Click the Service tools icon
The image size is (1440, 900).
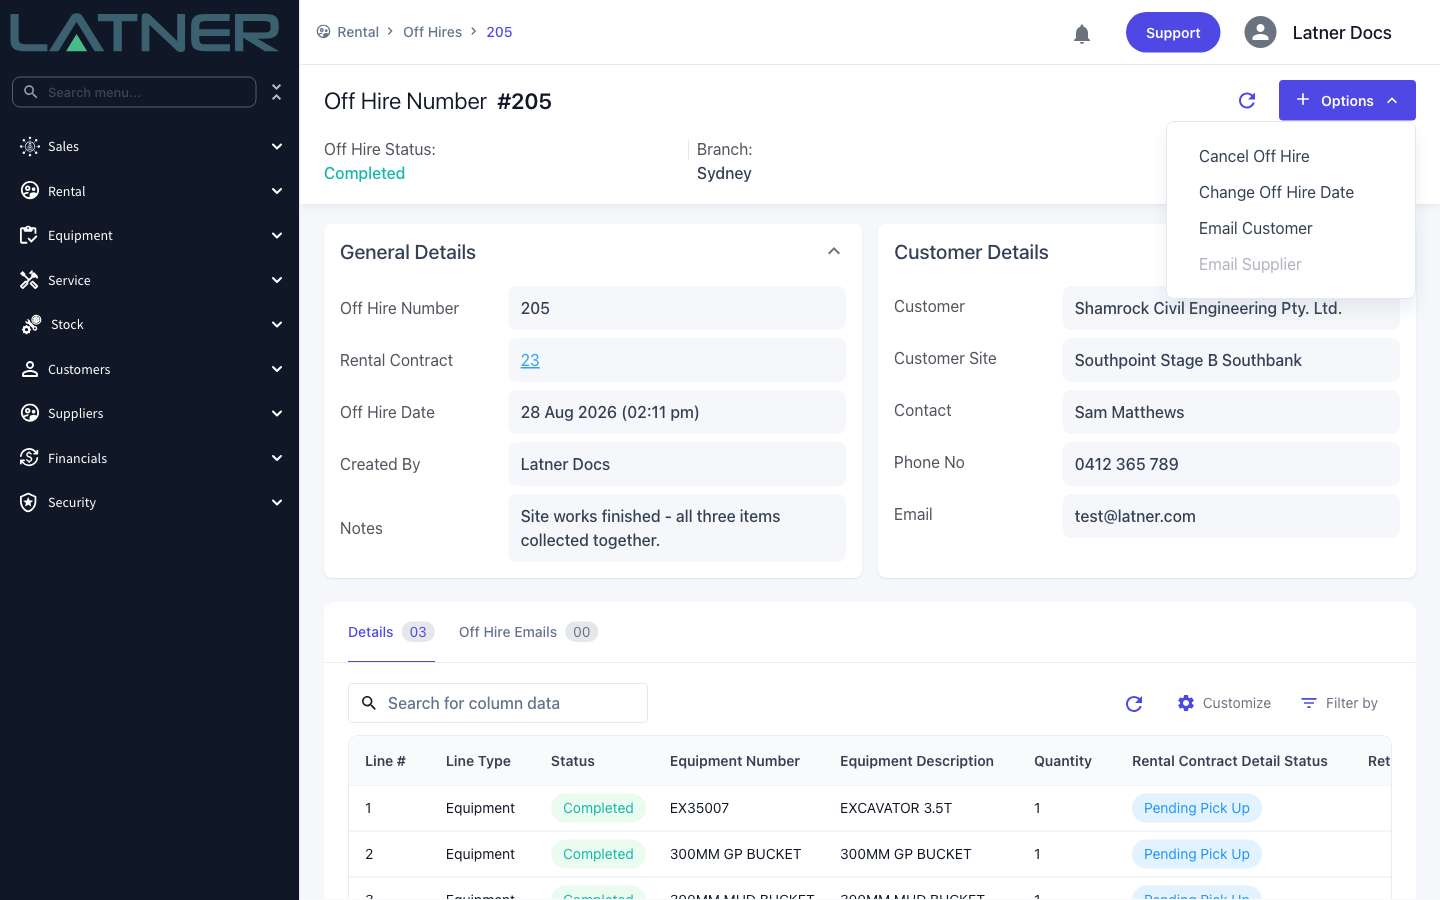(x=29, y=280)
